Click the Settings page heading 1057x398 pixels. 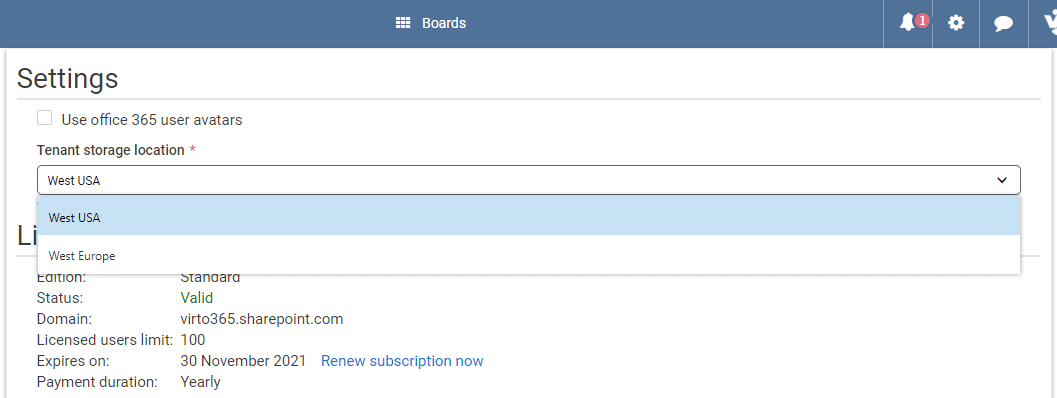[67, 78]
